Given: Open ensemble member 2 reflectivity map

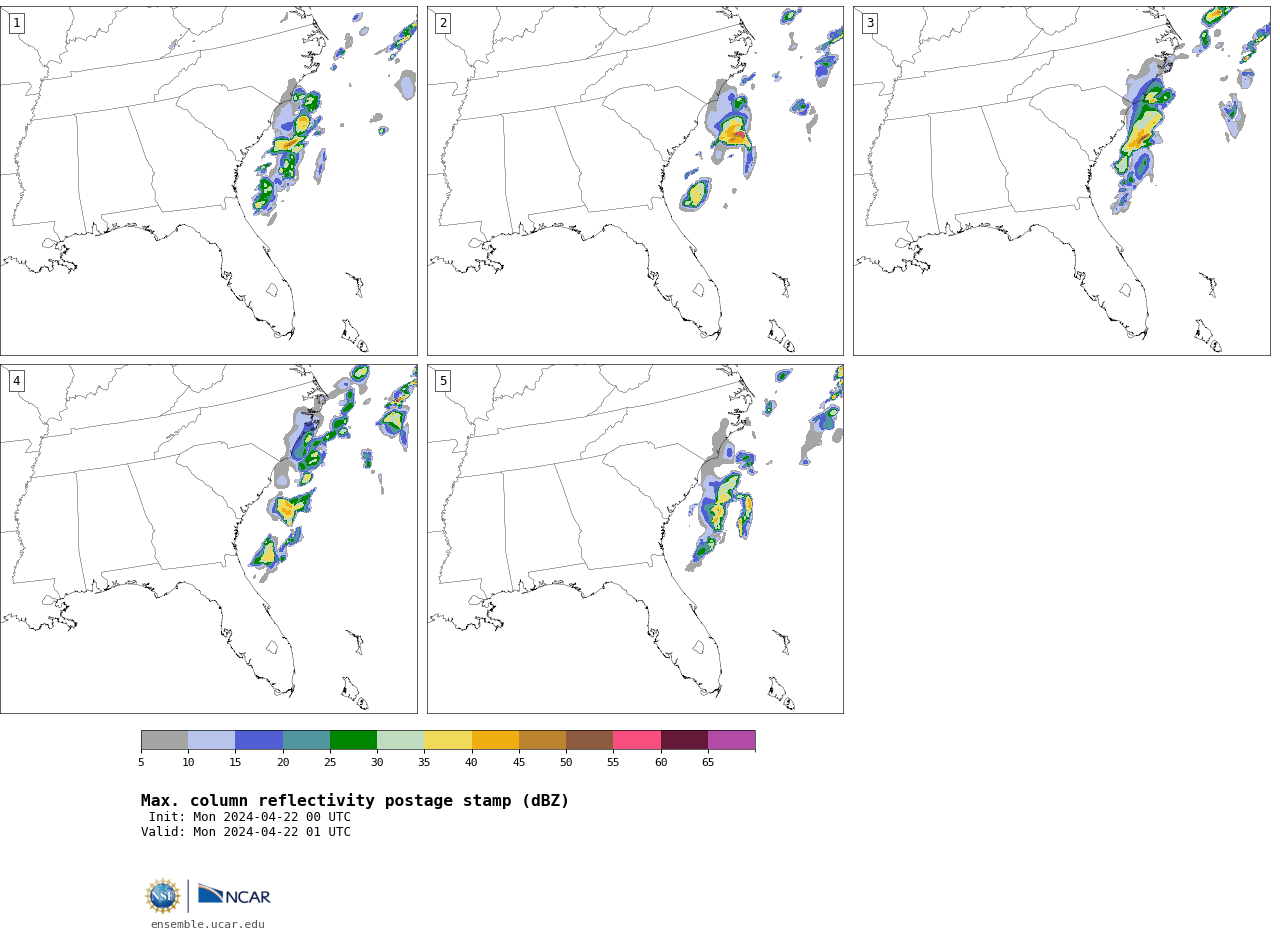Looking at the screenshot, I should pos(635,181).
